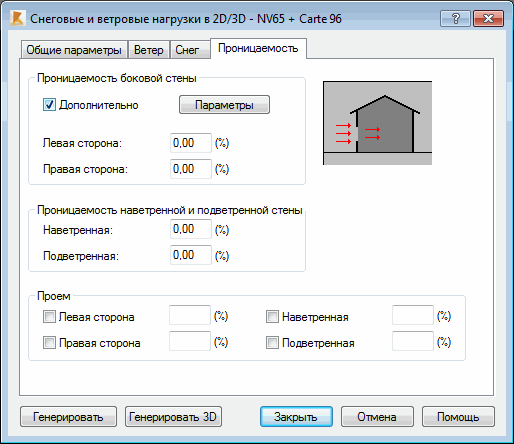Screen dimensions: 514x444
Task: Open the Снег tab
Action: click(187, 50)
